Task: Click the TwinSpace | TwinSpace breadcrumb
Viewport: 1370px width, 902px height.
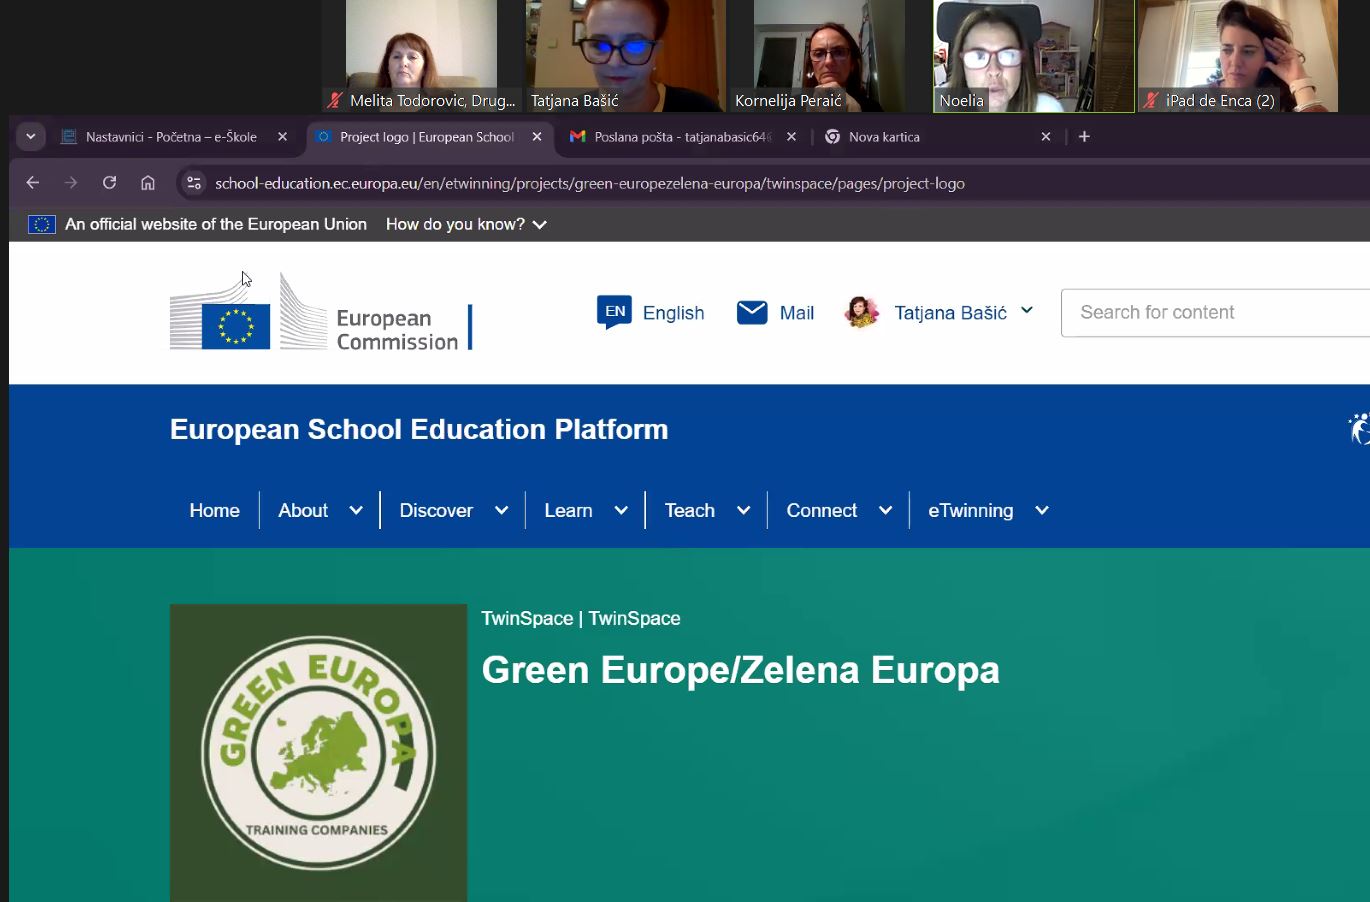Action: click(581, 618)
